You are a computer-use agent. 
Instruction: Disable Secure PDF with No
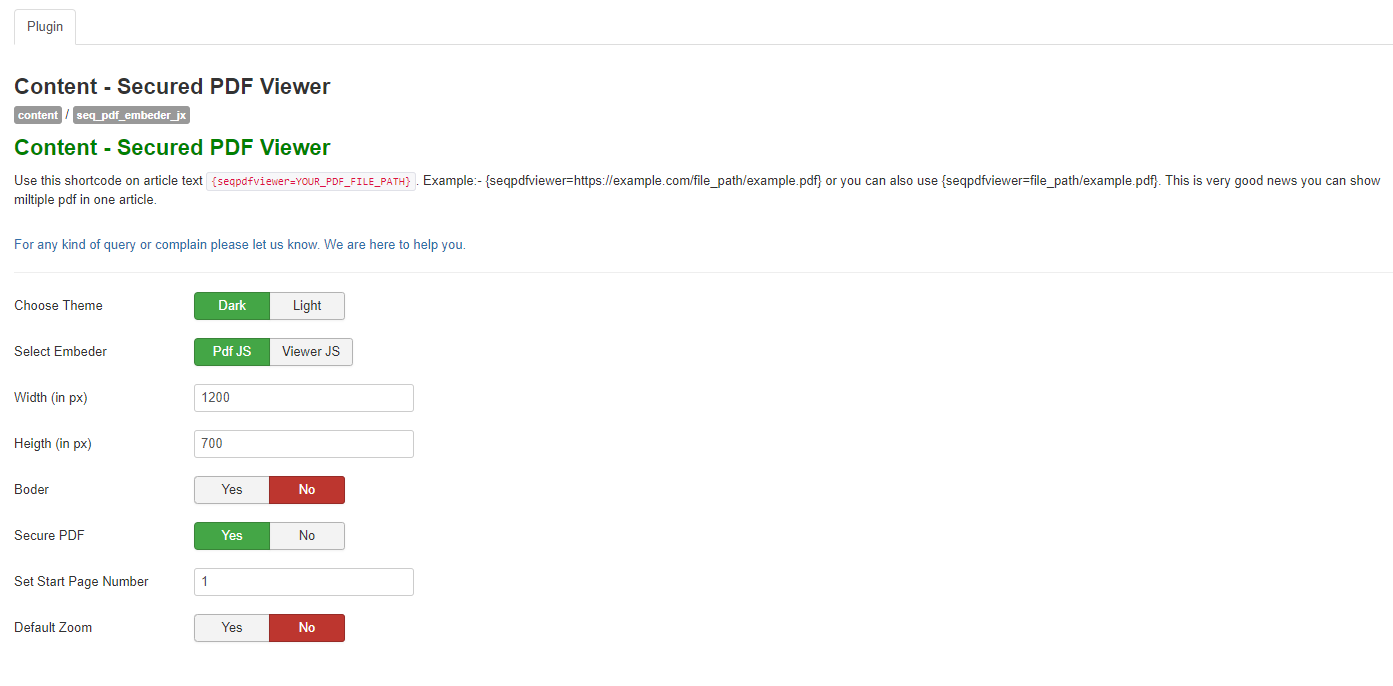[307, 536]
